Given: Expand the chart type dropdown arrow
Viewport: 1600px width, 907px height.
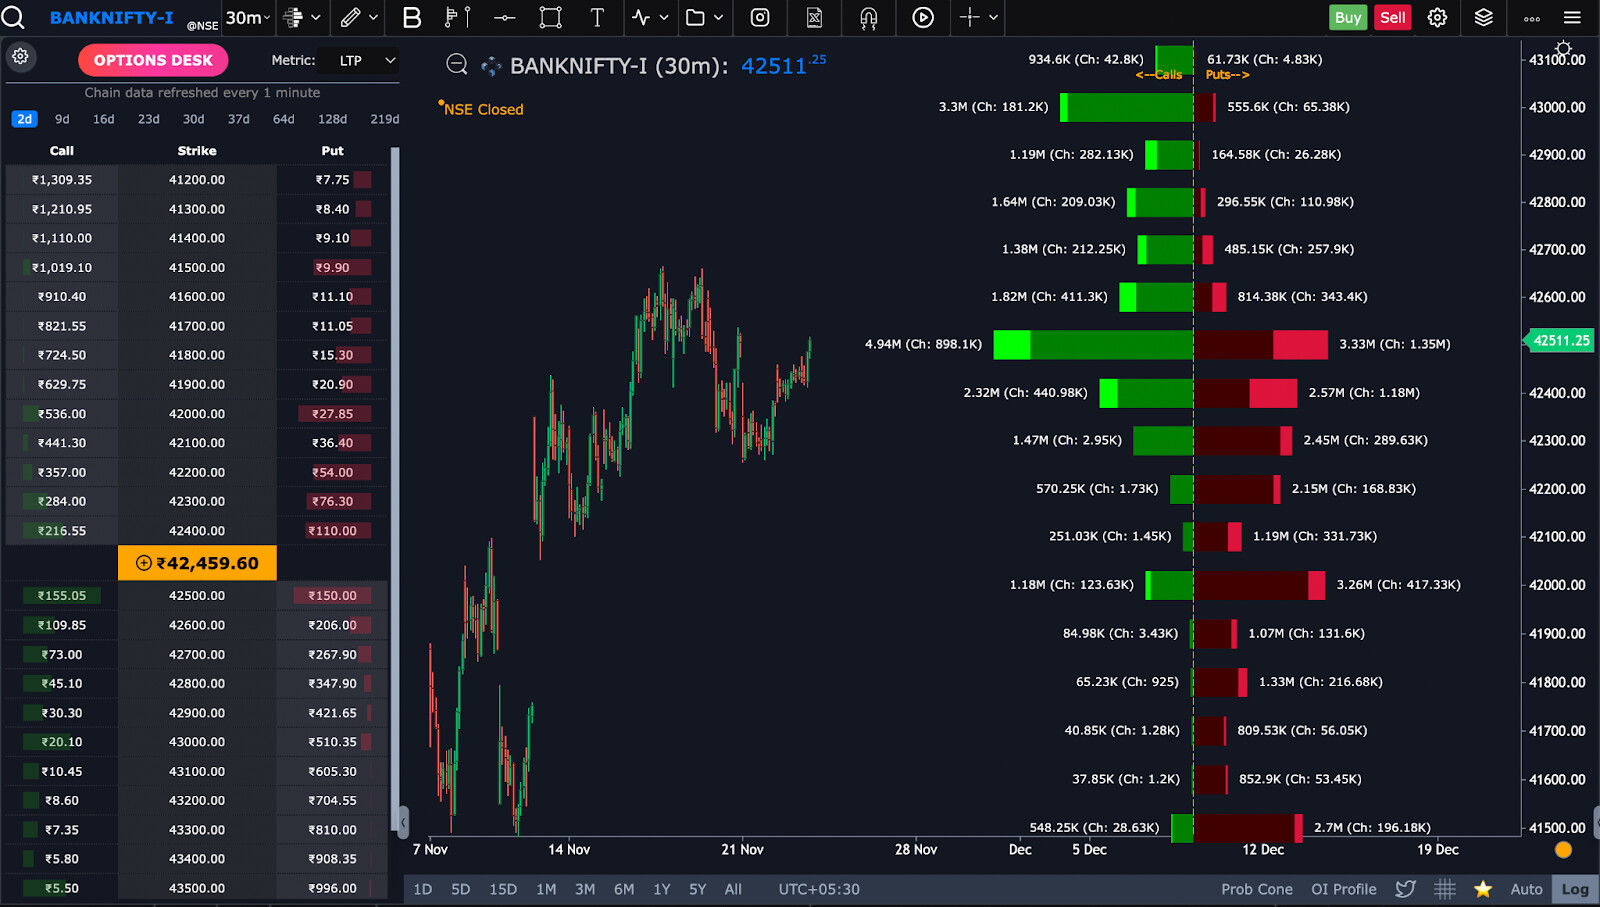Looking at the screenshot, I should click(316, 17).
